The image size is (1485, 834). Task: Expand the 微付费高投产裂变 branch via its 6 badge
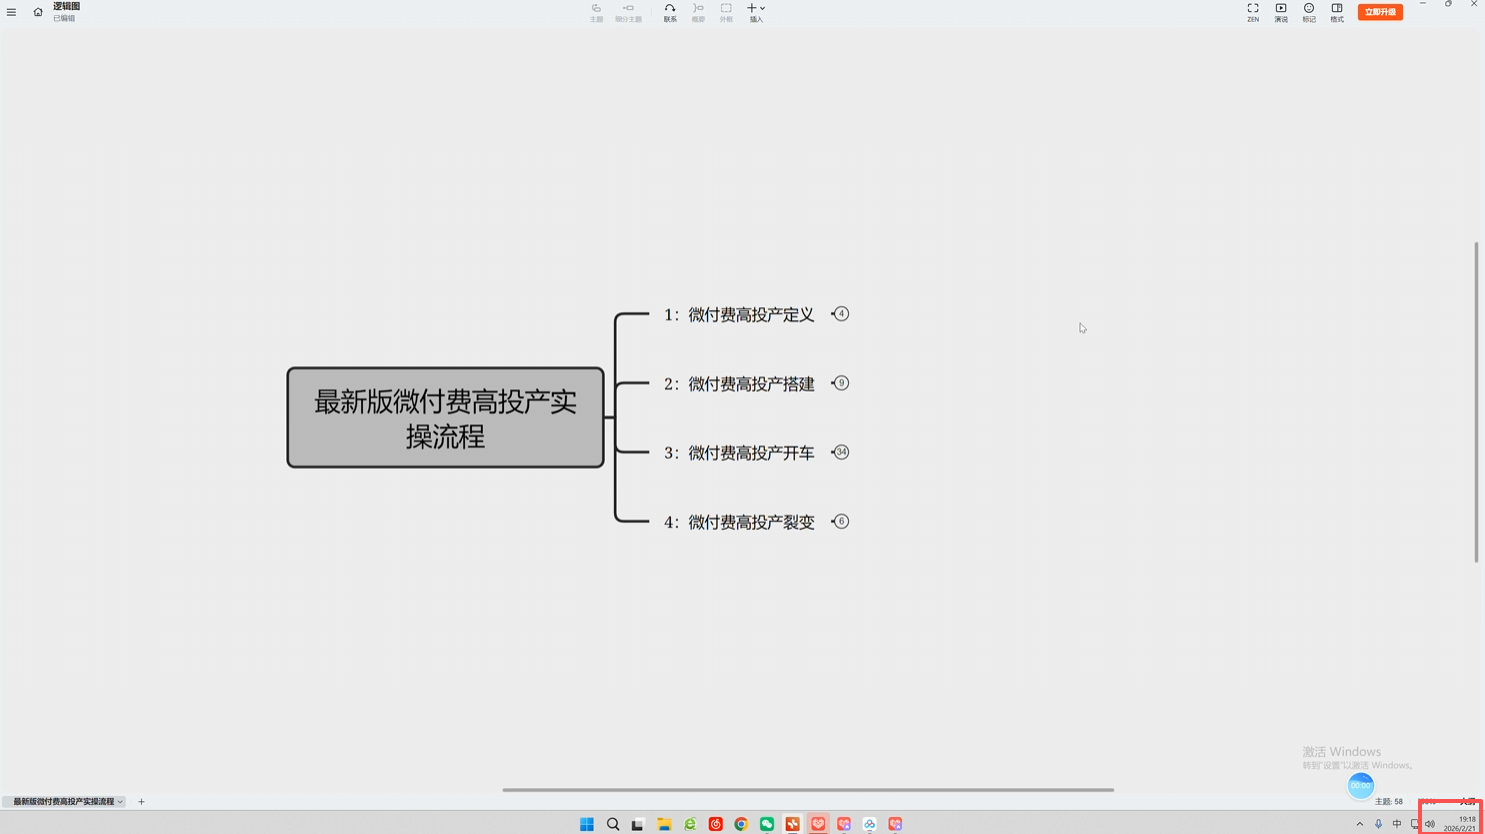coord(841,521)
